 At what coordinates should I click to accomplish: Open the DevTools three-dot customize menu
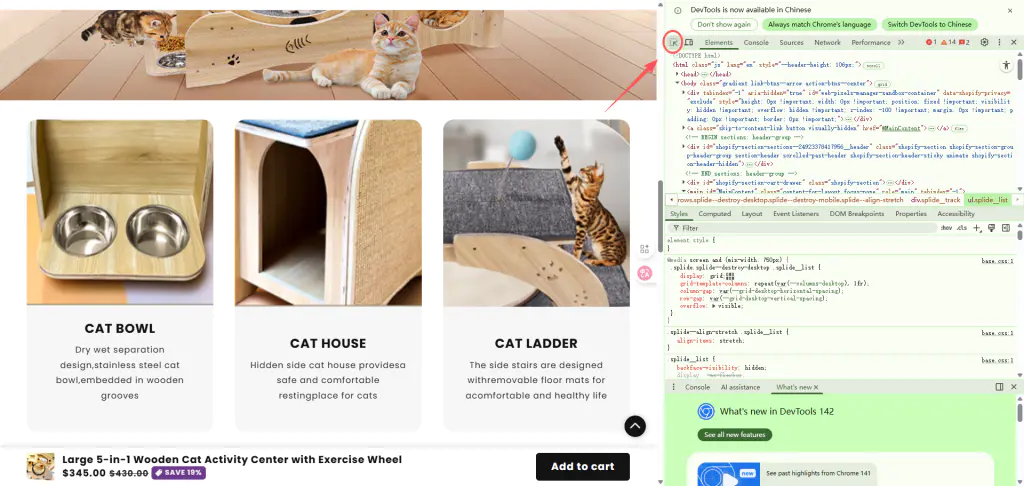(x=999, y=42)
